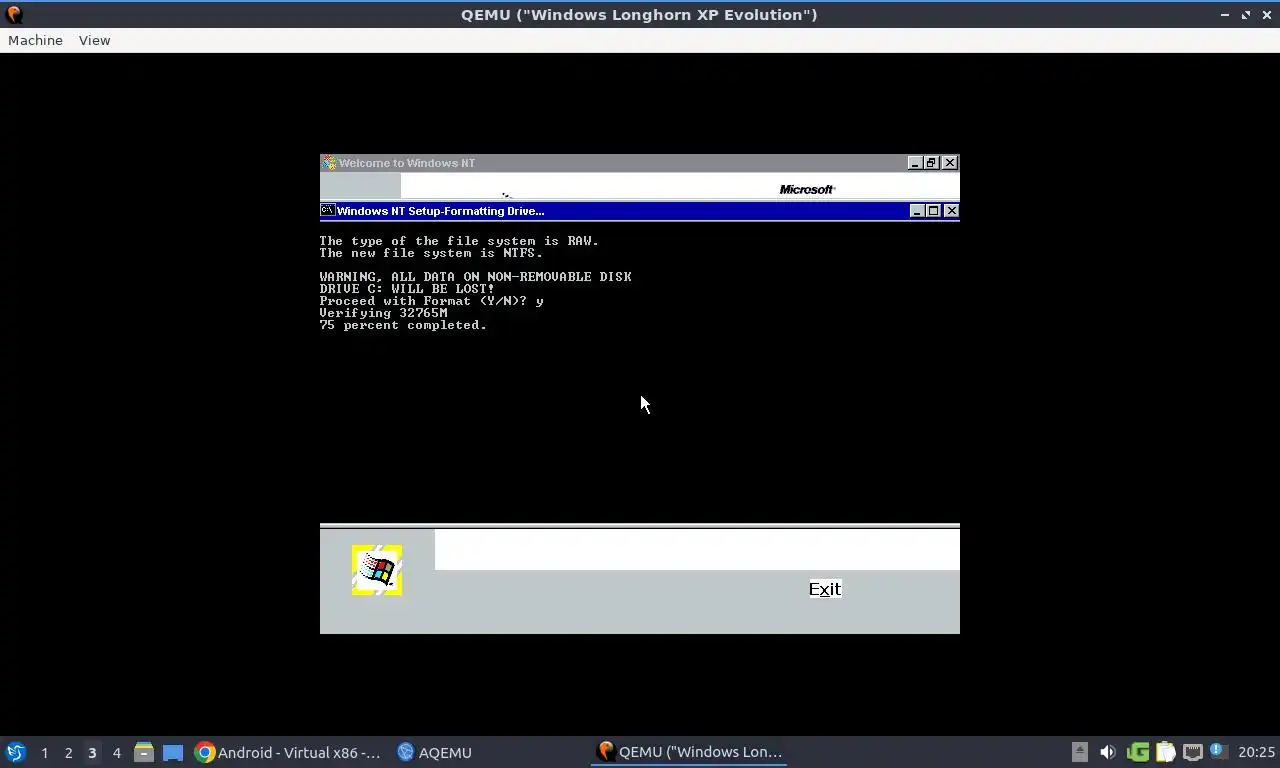
Task: Click the green system monitor tray icon
Action: click(1138, 752)
